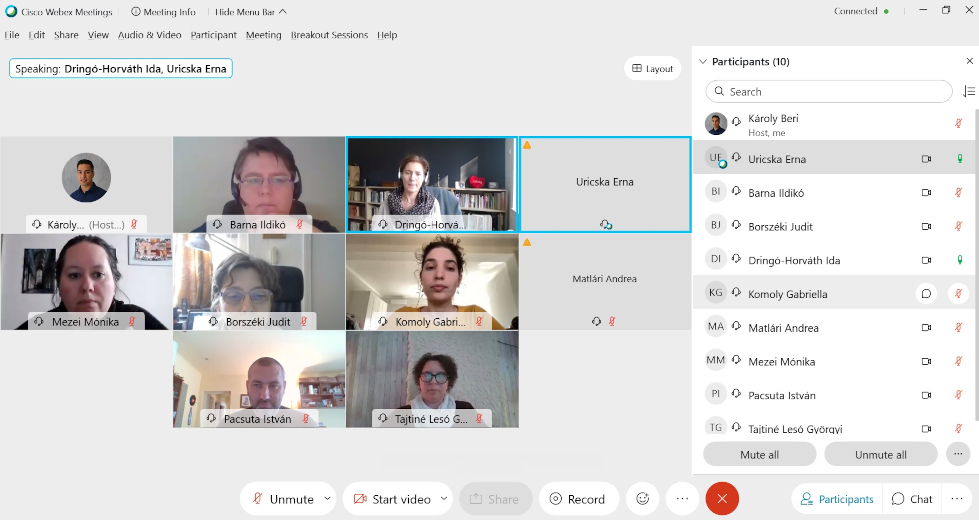Close the Participants panel
The height and width of the screenshot is (520, 979).
tap(969, 61)
